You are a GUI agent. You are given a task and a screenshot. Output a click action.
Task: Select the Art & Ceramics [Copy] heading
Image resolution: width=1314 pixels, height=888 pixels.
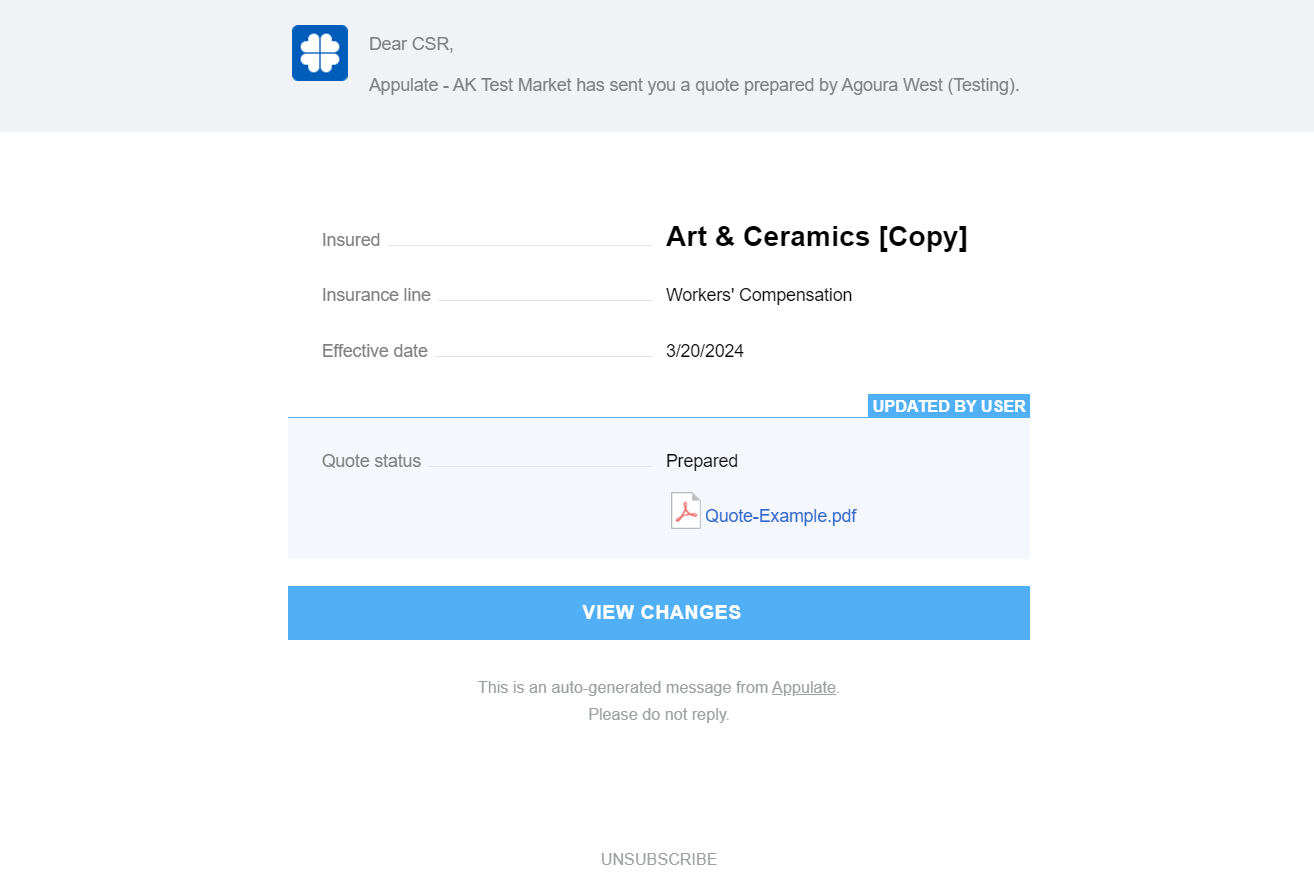tap(816, 237)
